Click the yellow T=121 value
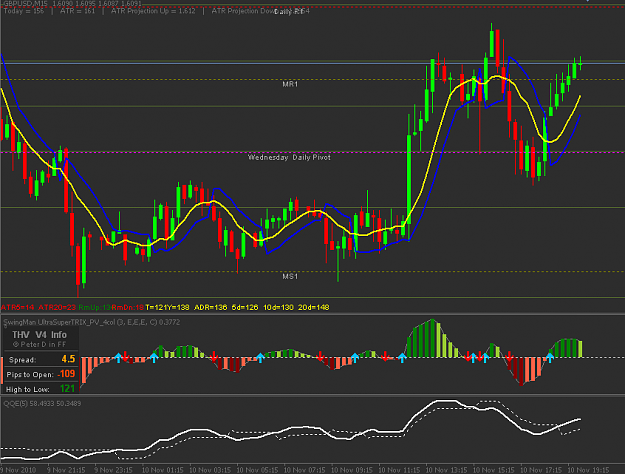625x474 pixels. point(155,307)
